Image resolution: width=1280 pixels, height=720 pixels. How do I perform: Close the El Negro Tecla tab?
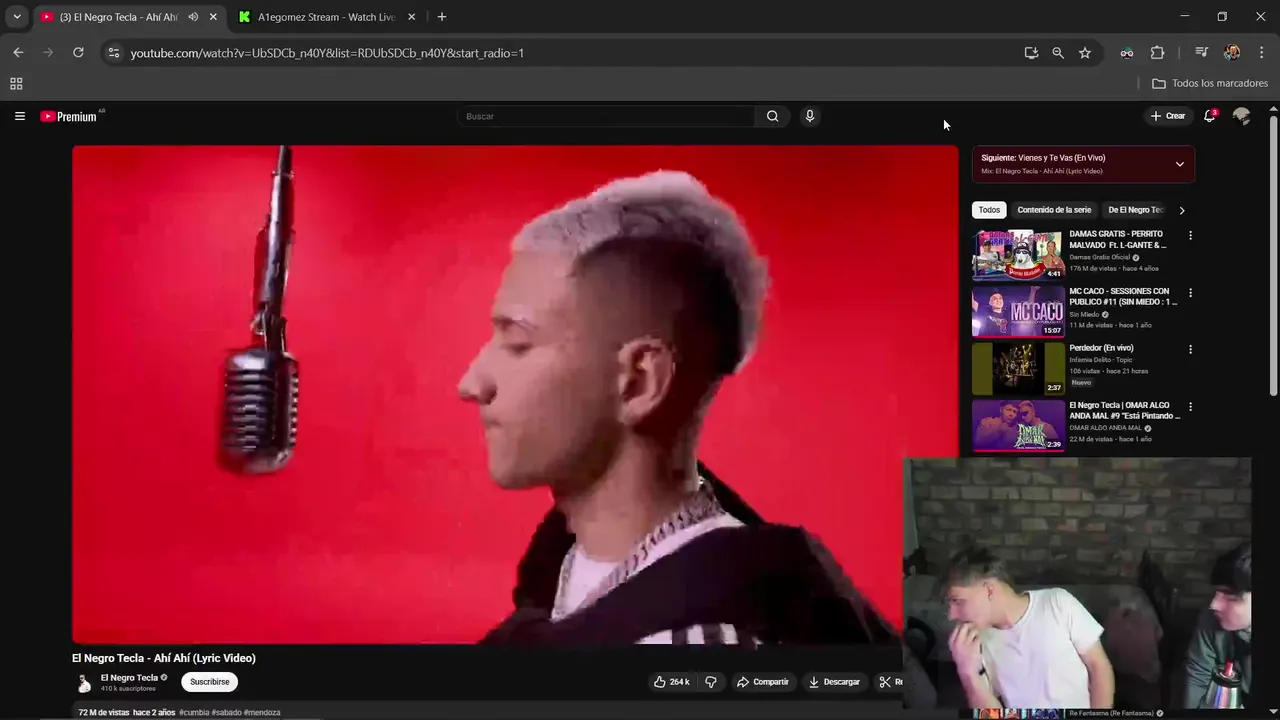(x=213, y=17)
